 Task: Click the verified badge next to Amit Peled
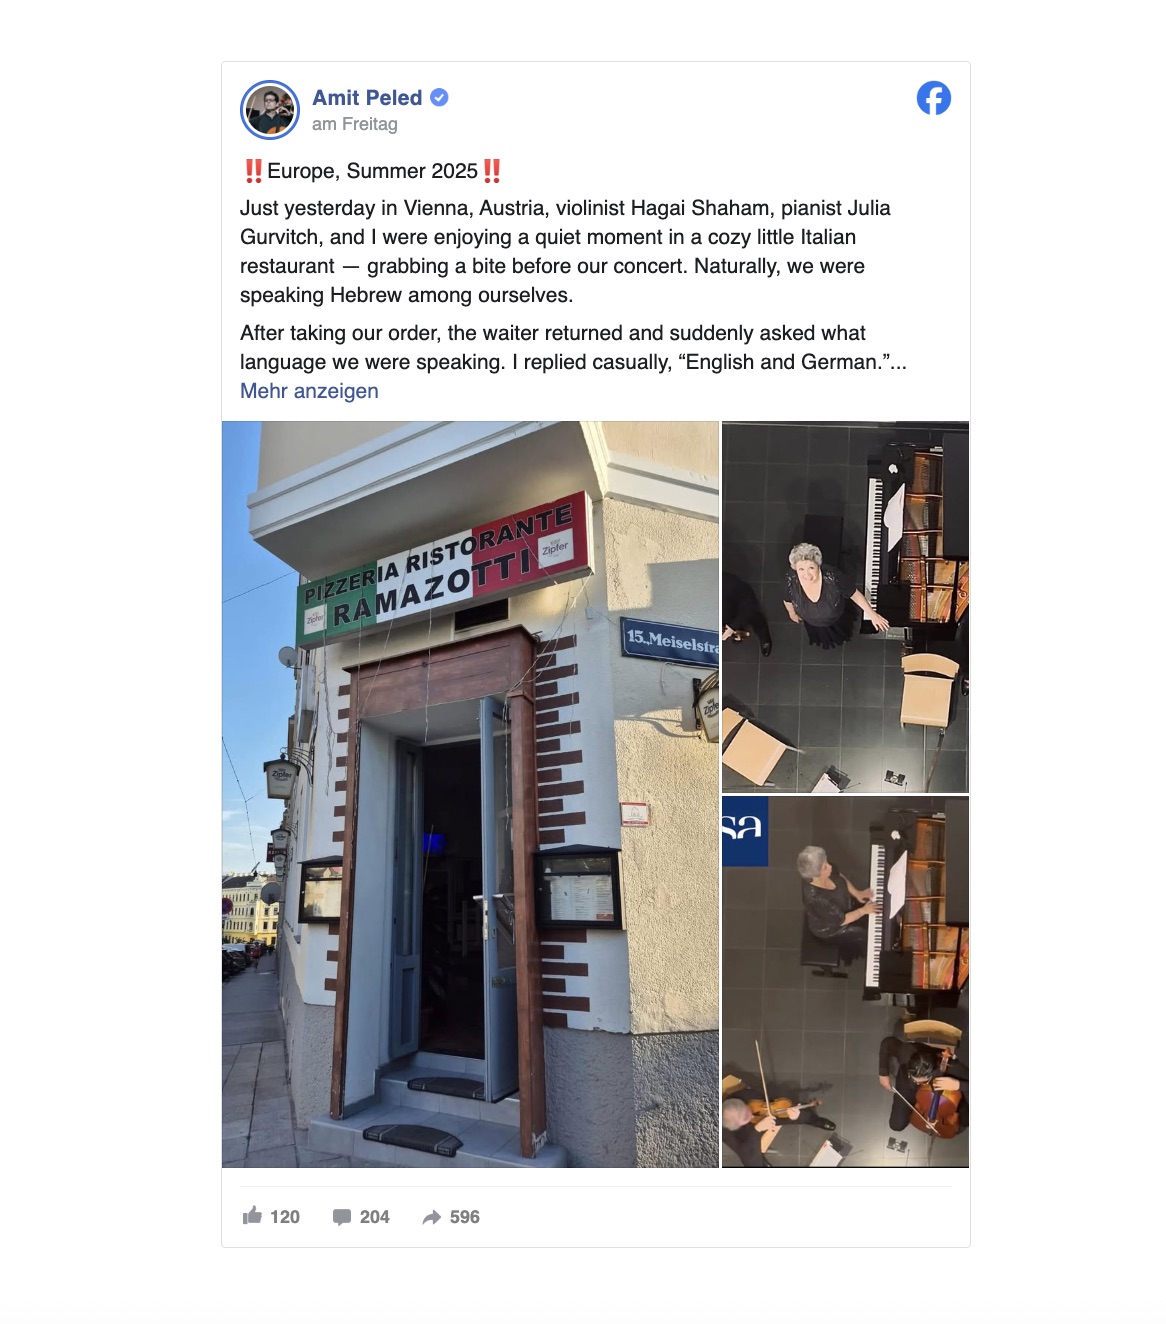click(x=439, y=98)
